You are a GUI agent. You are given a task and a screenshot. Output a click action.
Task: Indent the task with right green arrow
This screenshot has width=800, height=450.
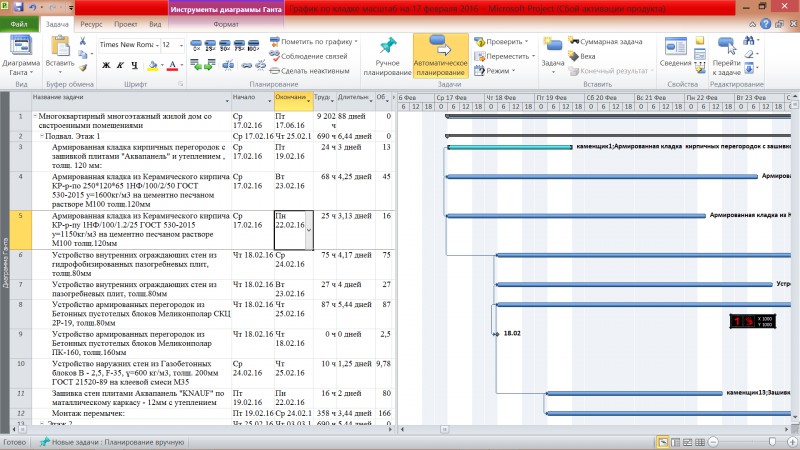(x=210, y=65)
